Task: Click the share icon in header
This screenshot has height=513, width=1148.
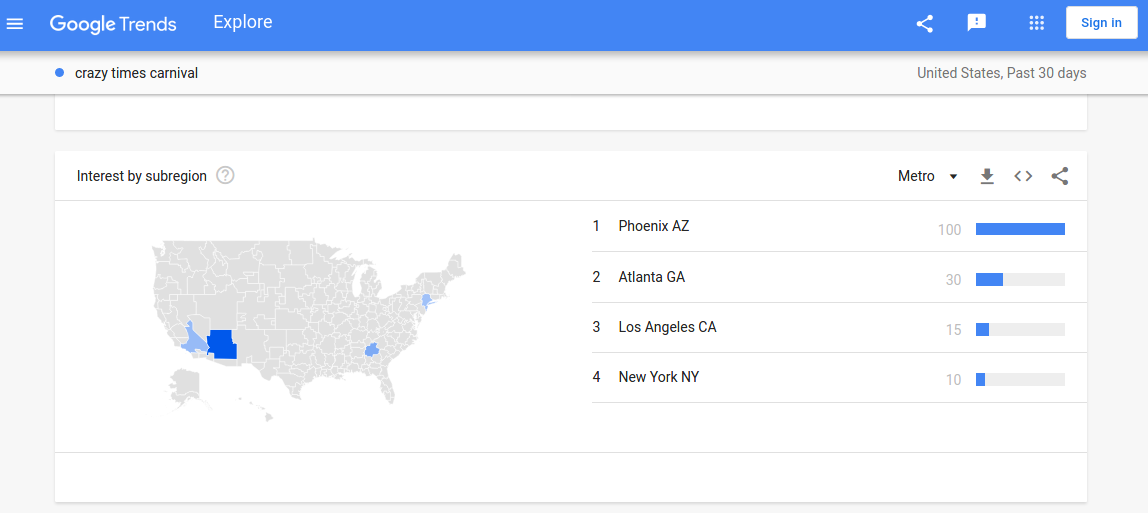Action: coord(925,23)
